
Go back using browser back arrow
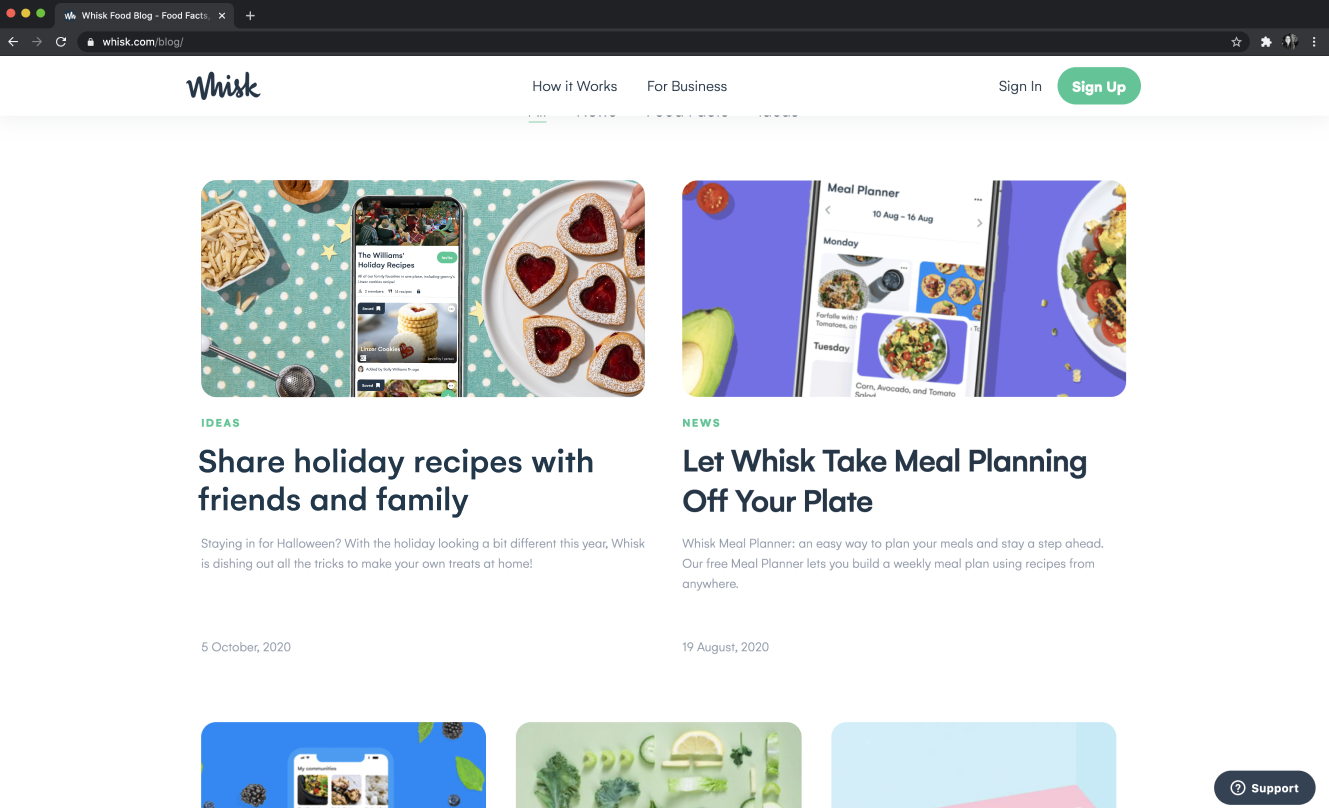[x=13, y=42]
